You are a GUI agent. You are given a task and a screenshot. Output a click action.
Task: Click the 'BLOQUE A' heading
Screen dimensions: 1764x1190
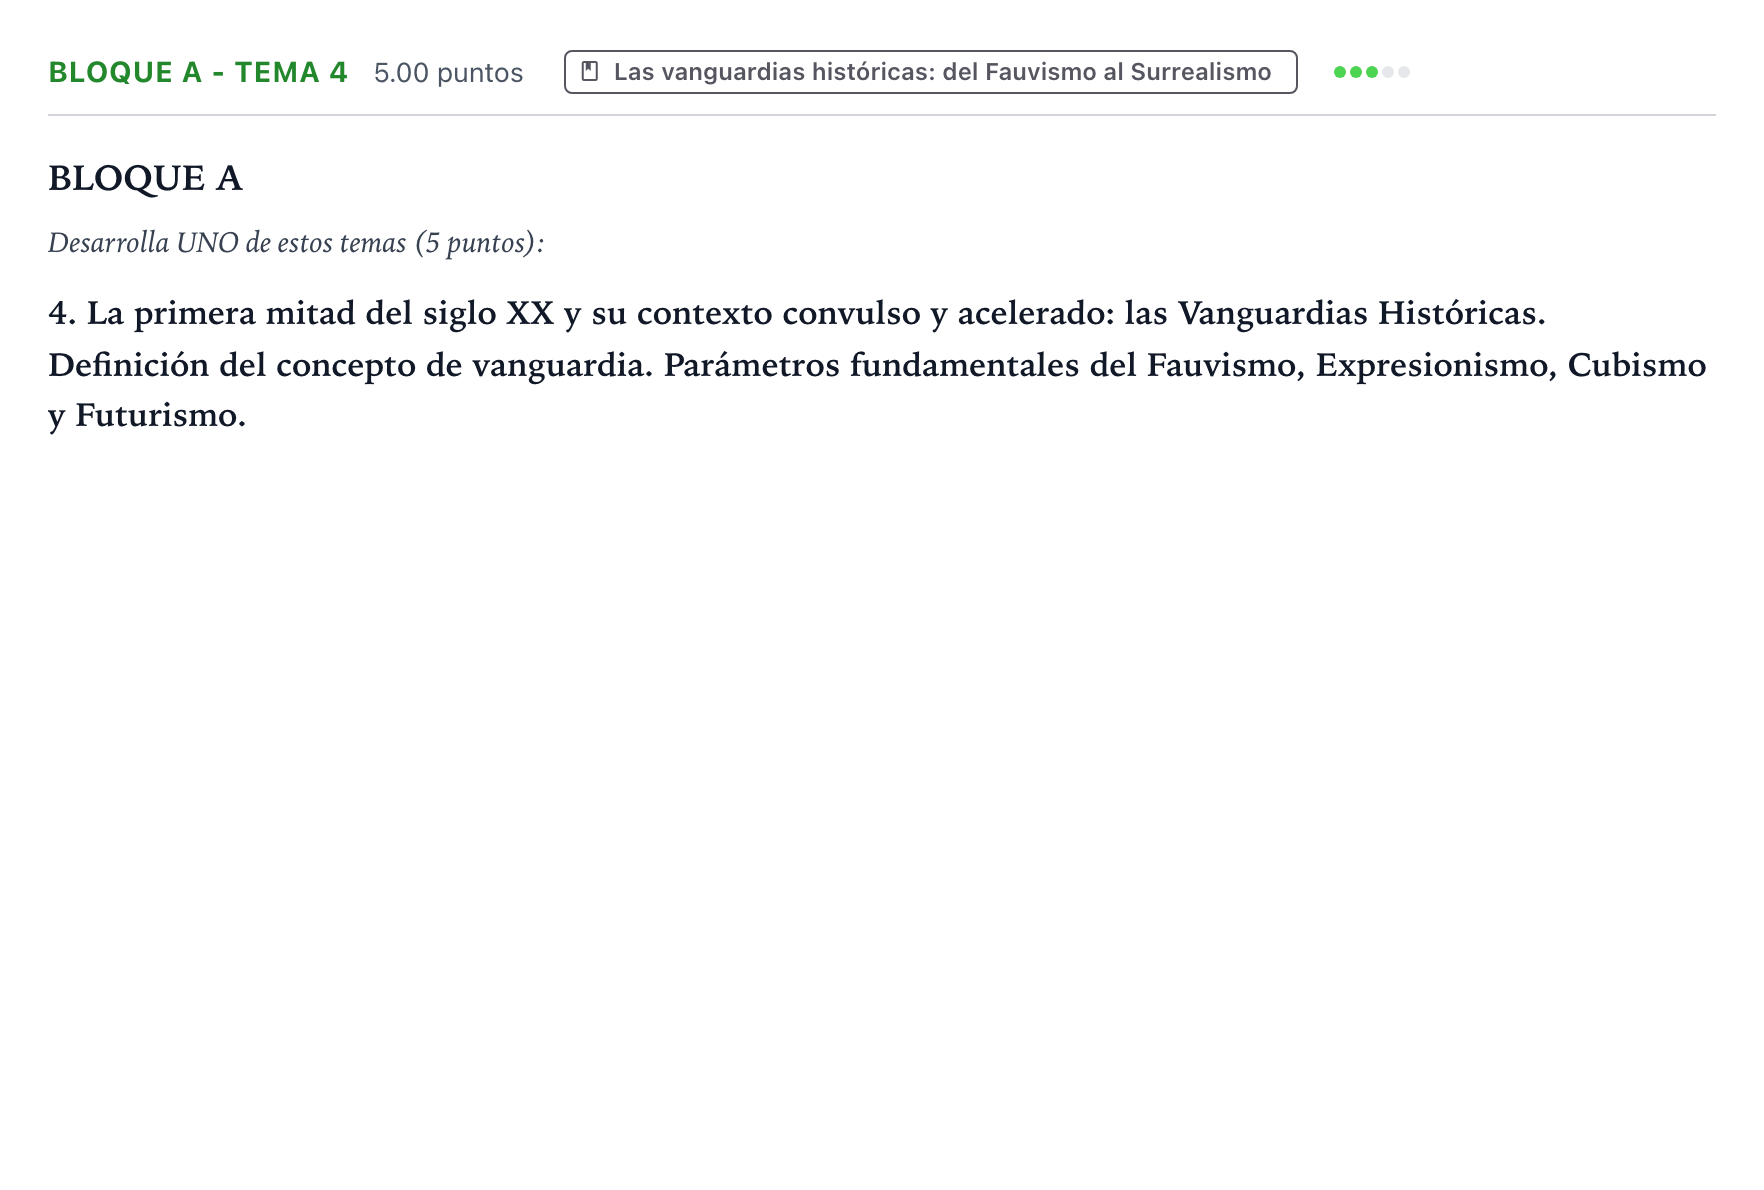pyautogui.click(x=145, y=178)
